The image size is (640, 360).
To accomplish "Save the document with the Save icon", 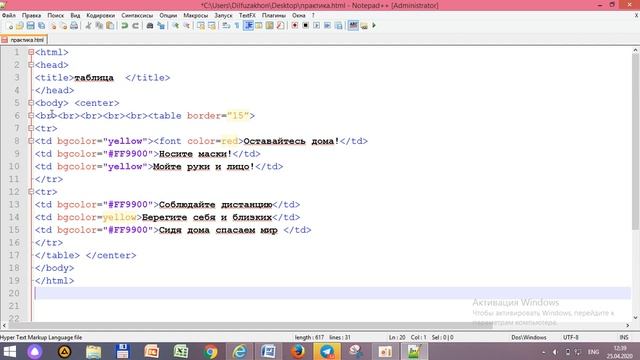I will click(31, 26).
